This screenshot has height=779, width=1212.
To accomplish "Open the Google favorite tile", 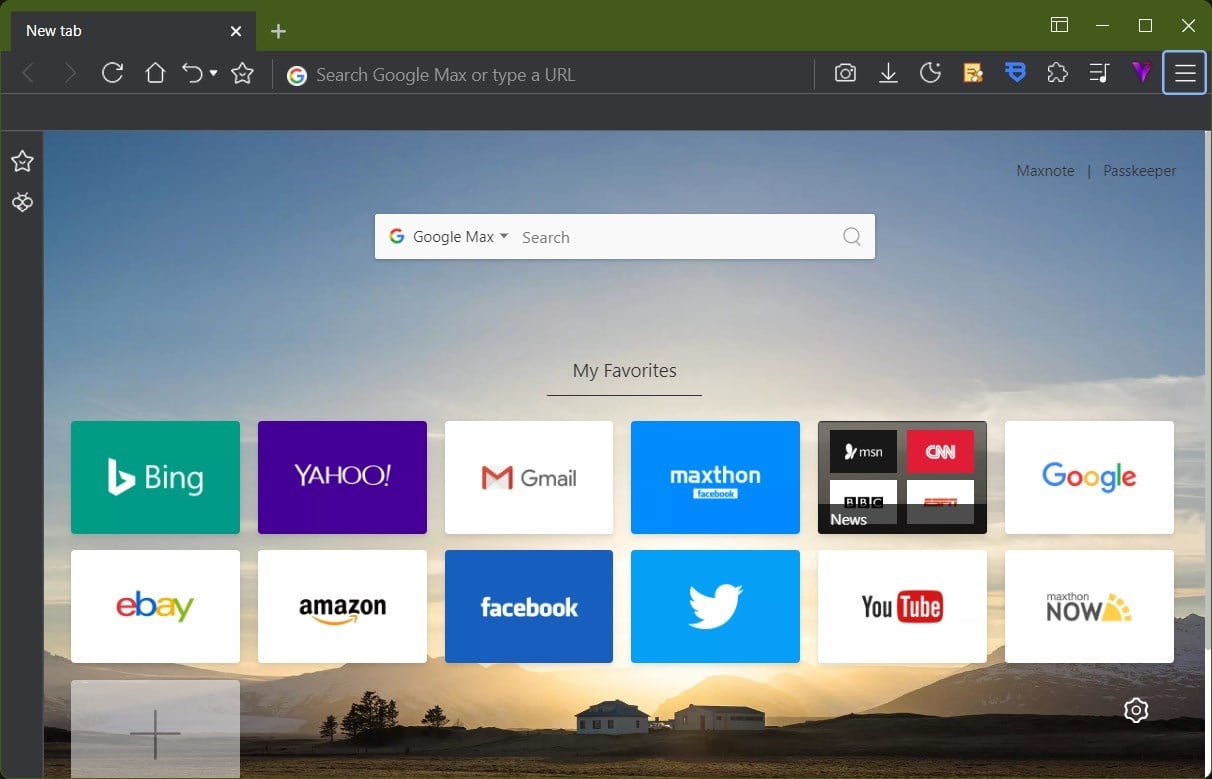I will [1089, 477].
